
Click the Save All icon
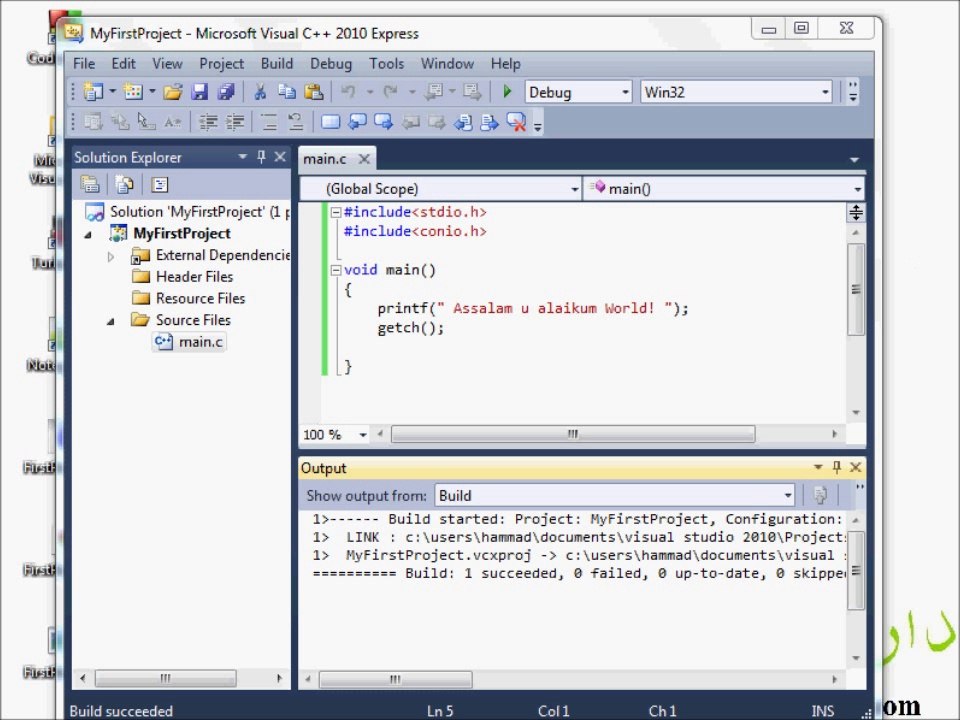(x=226, y=92)
